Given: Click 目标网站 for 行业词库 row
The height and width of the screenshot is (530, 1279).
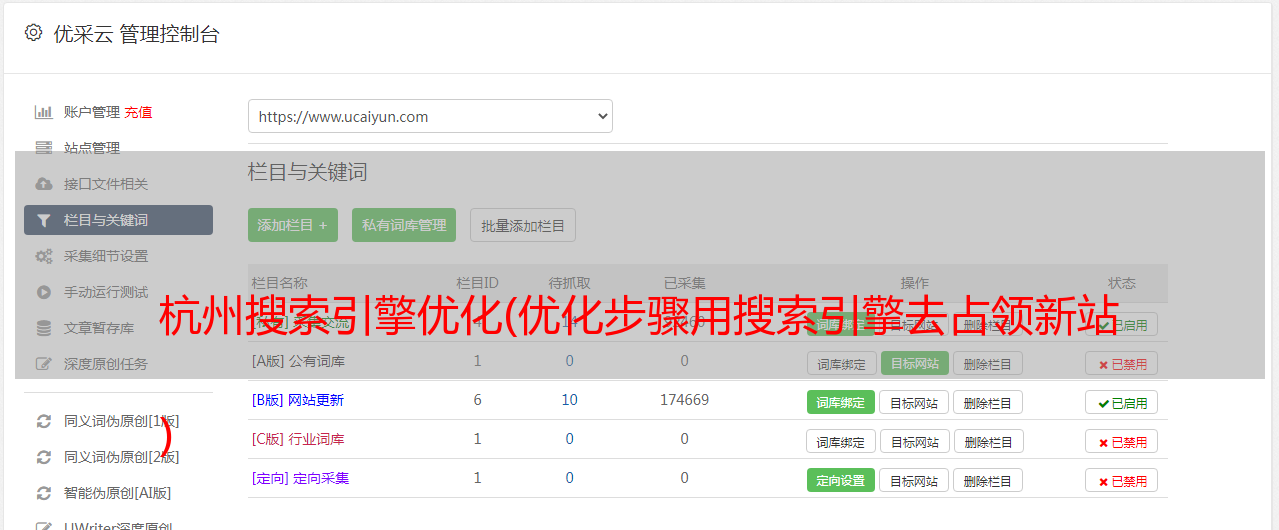Looking at the screenshot, I should click(914, 441).
